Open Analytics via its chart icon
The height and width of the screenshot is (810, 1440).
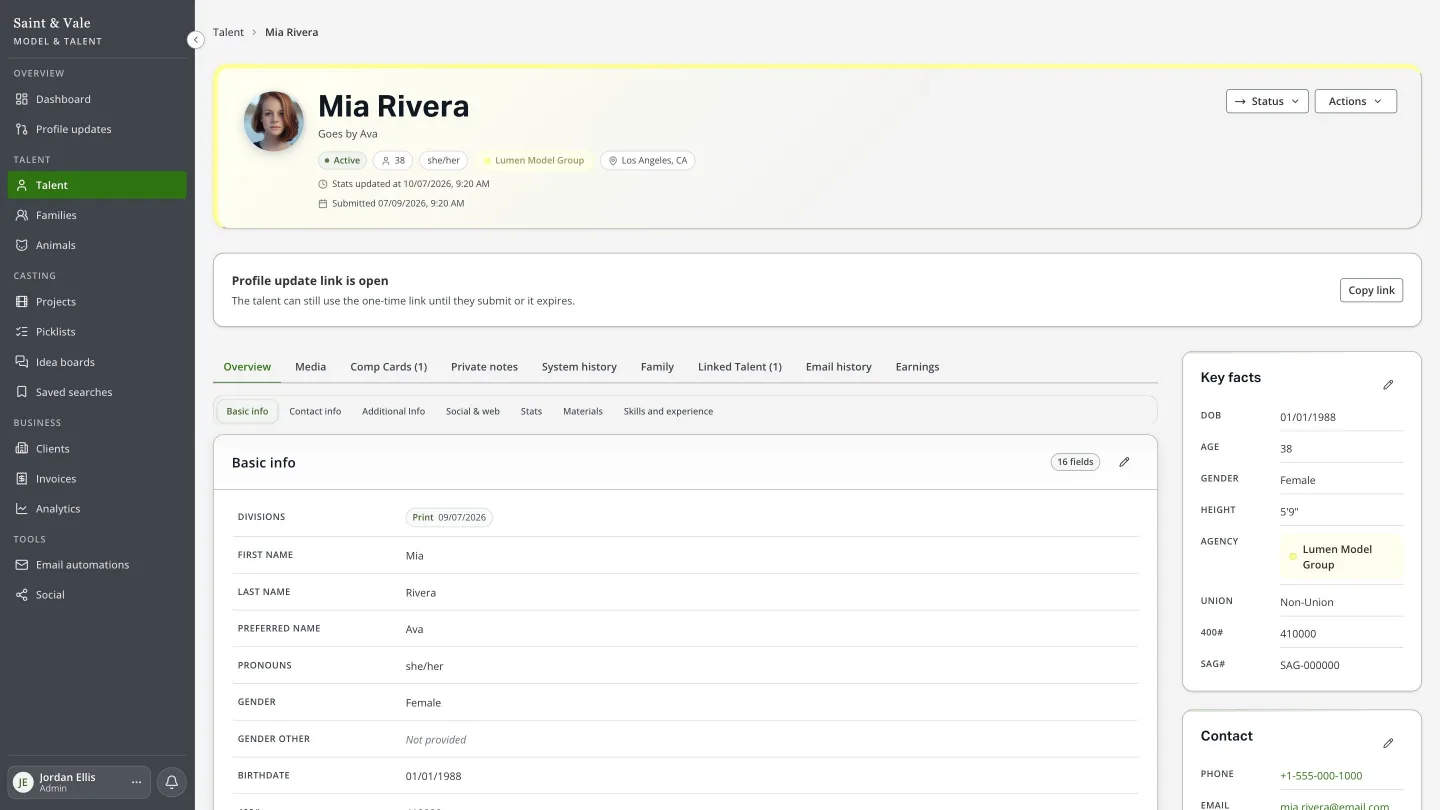(22, 508)
